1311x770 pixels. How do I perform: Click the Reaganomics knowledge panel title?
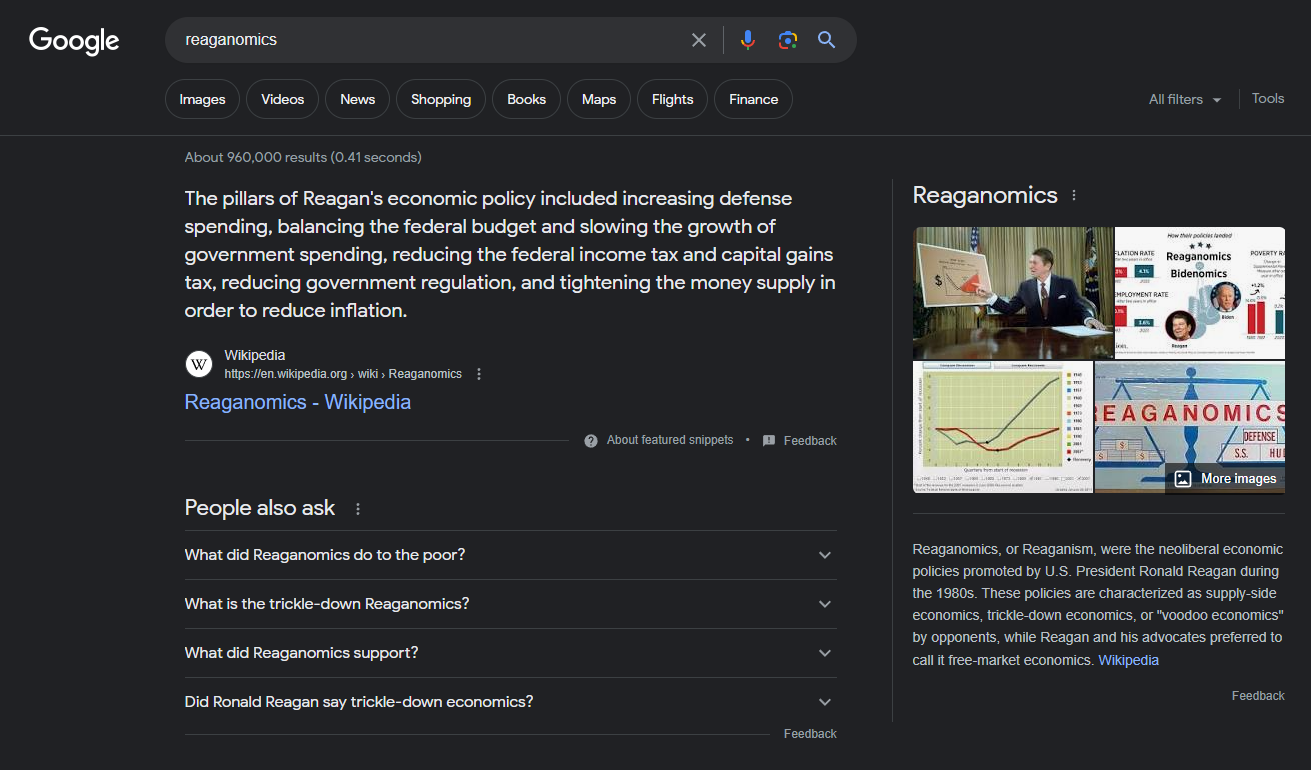[x=985, y=195]
